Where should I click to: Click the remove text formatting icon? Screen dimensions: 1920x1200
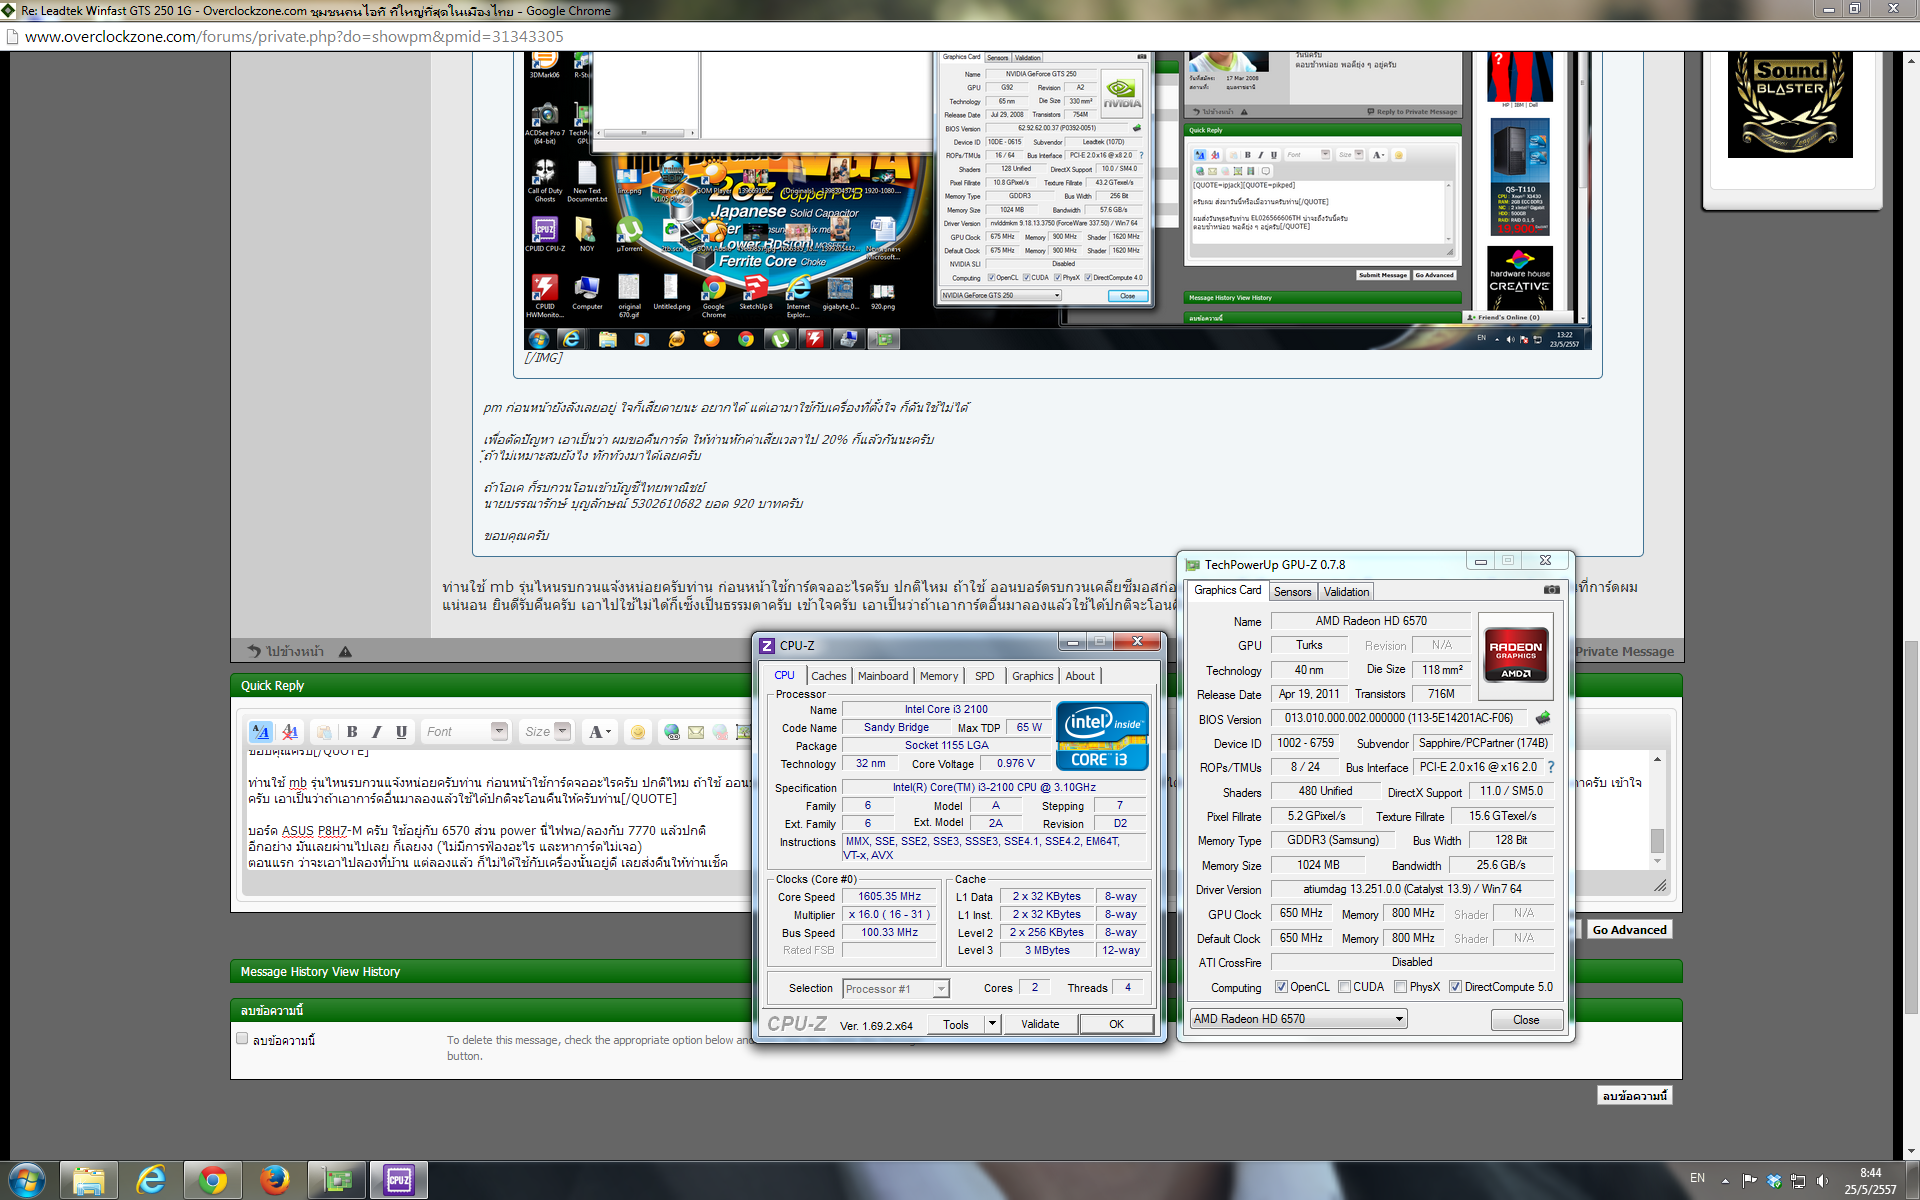tap(290, 732)
